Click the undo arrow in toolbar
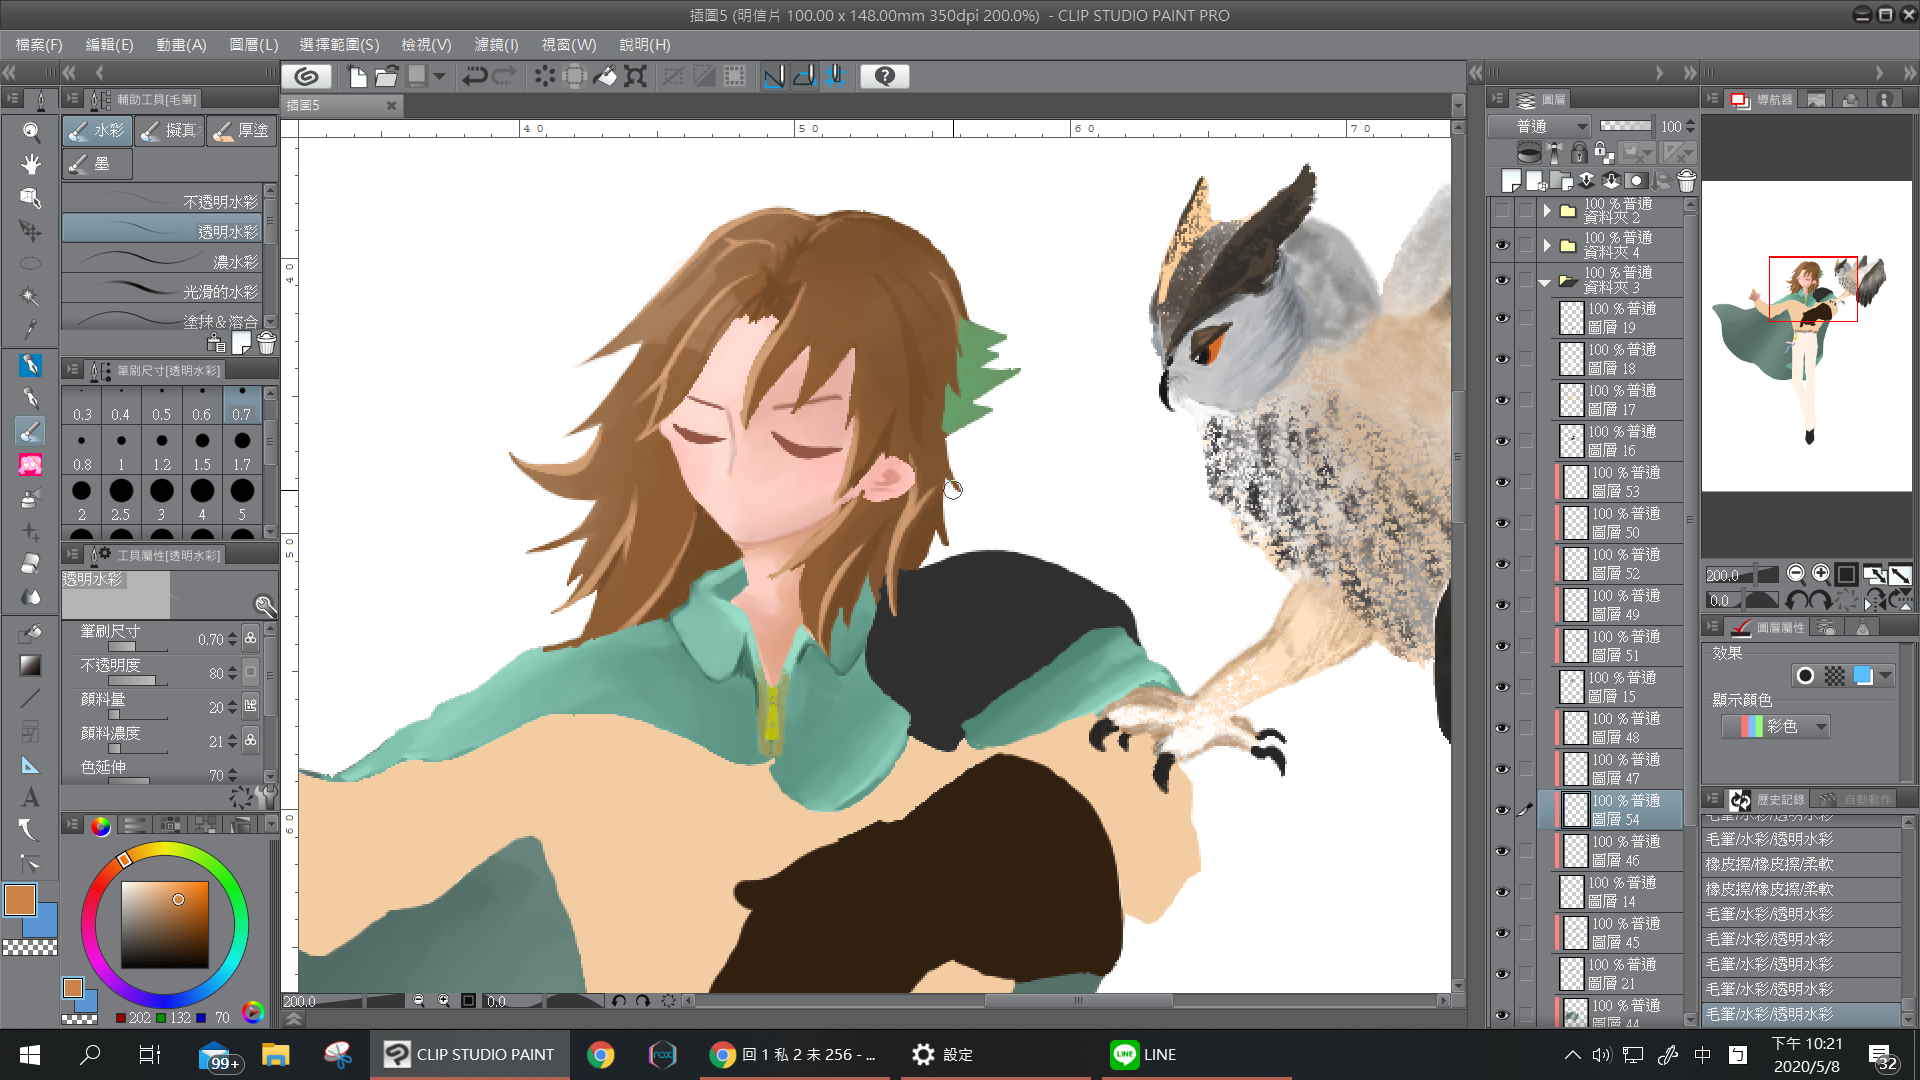 pos(474,76)
